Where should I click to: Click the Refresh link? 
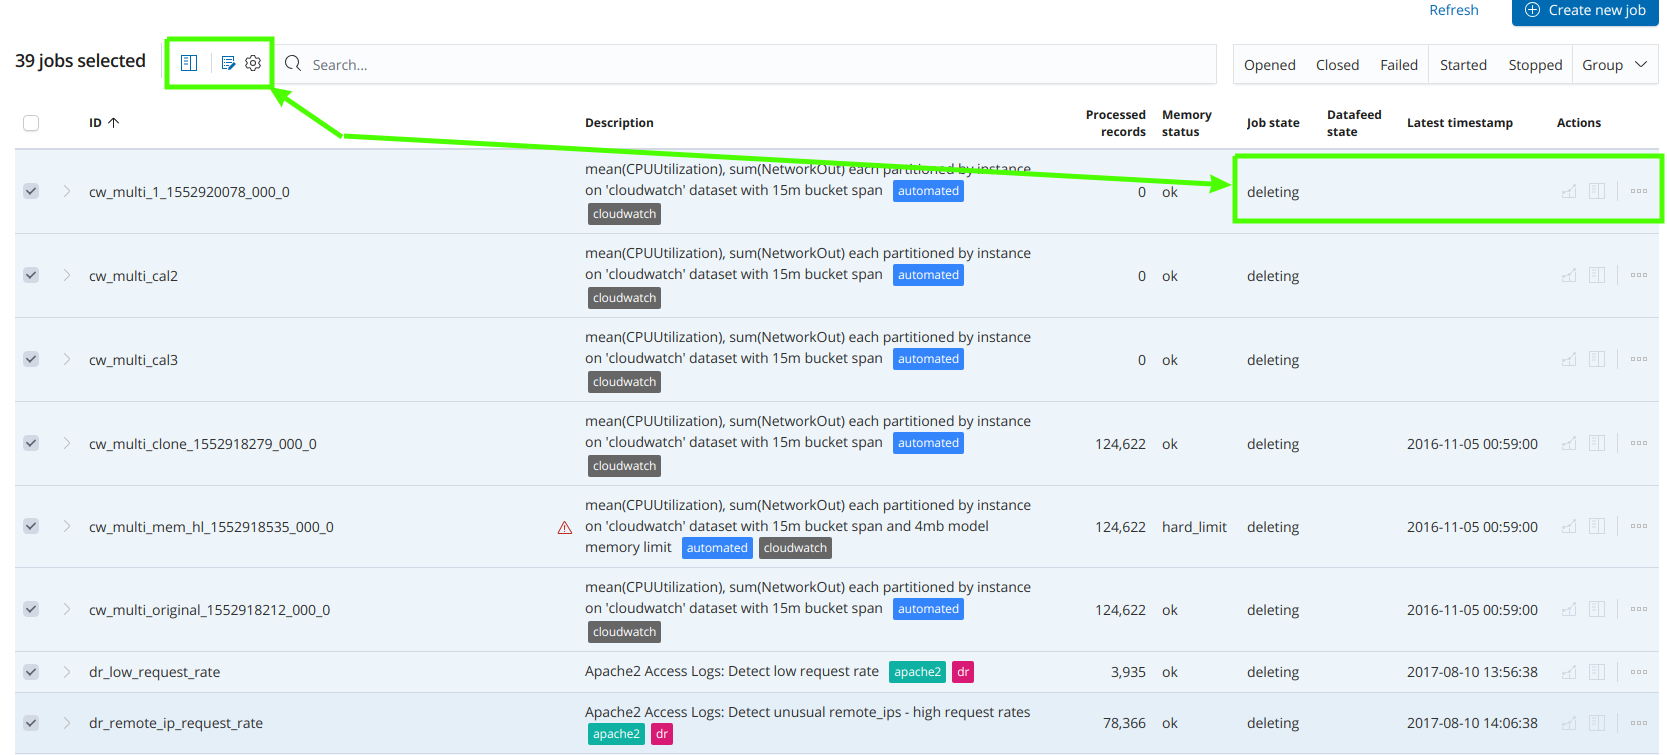pos(1453,10)
